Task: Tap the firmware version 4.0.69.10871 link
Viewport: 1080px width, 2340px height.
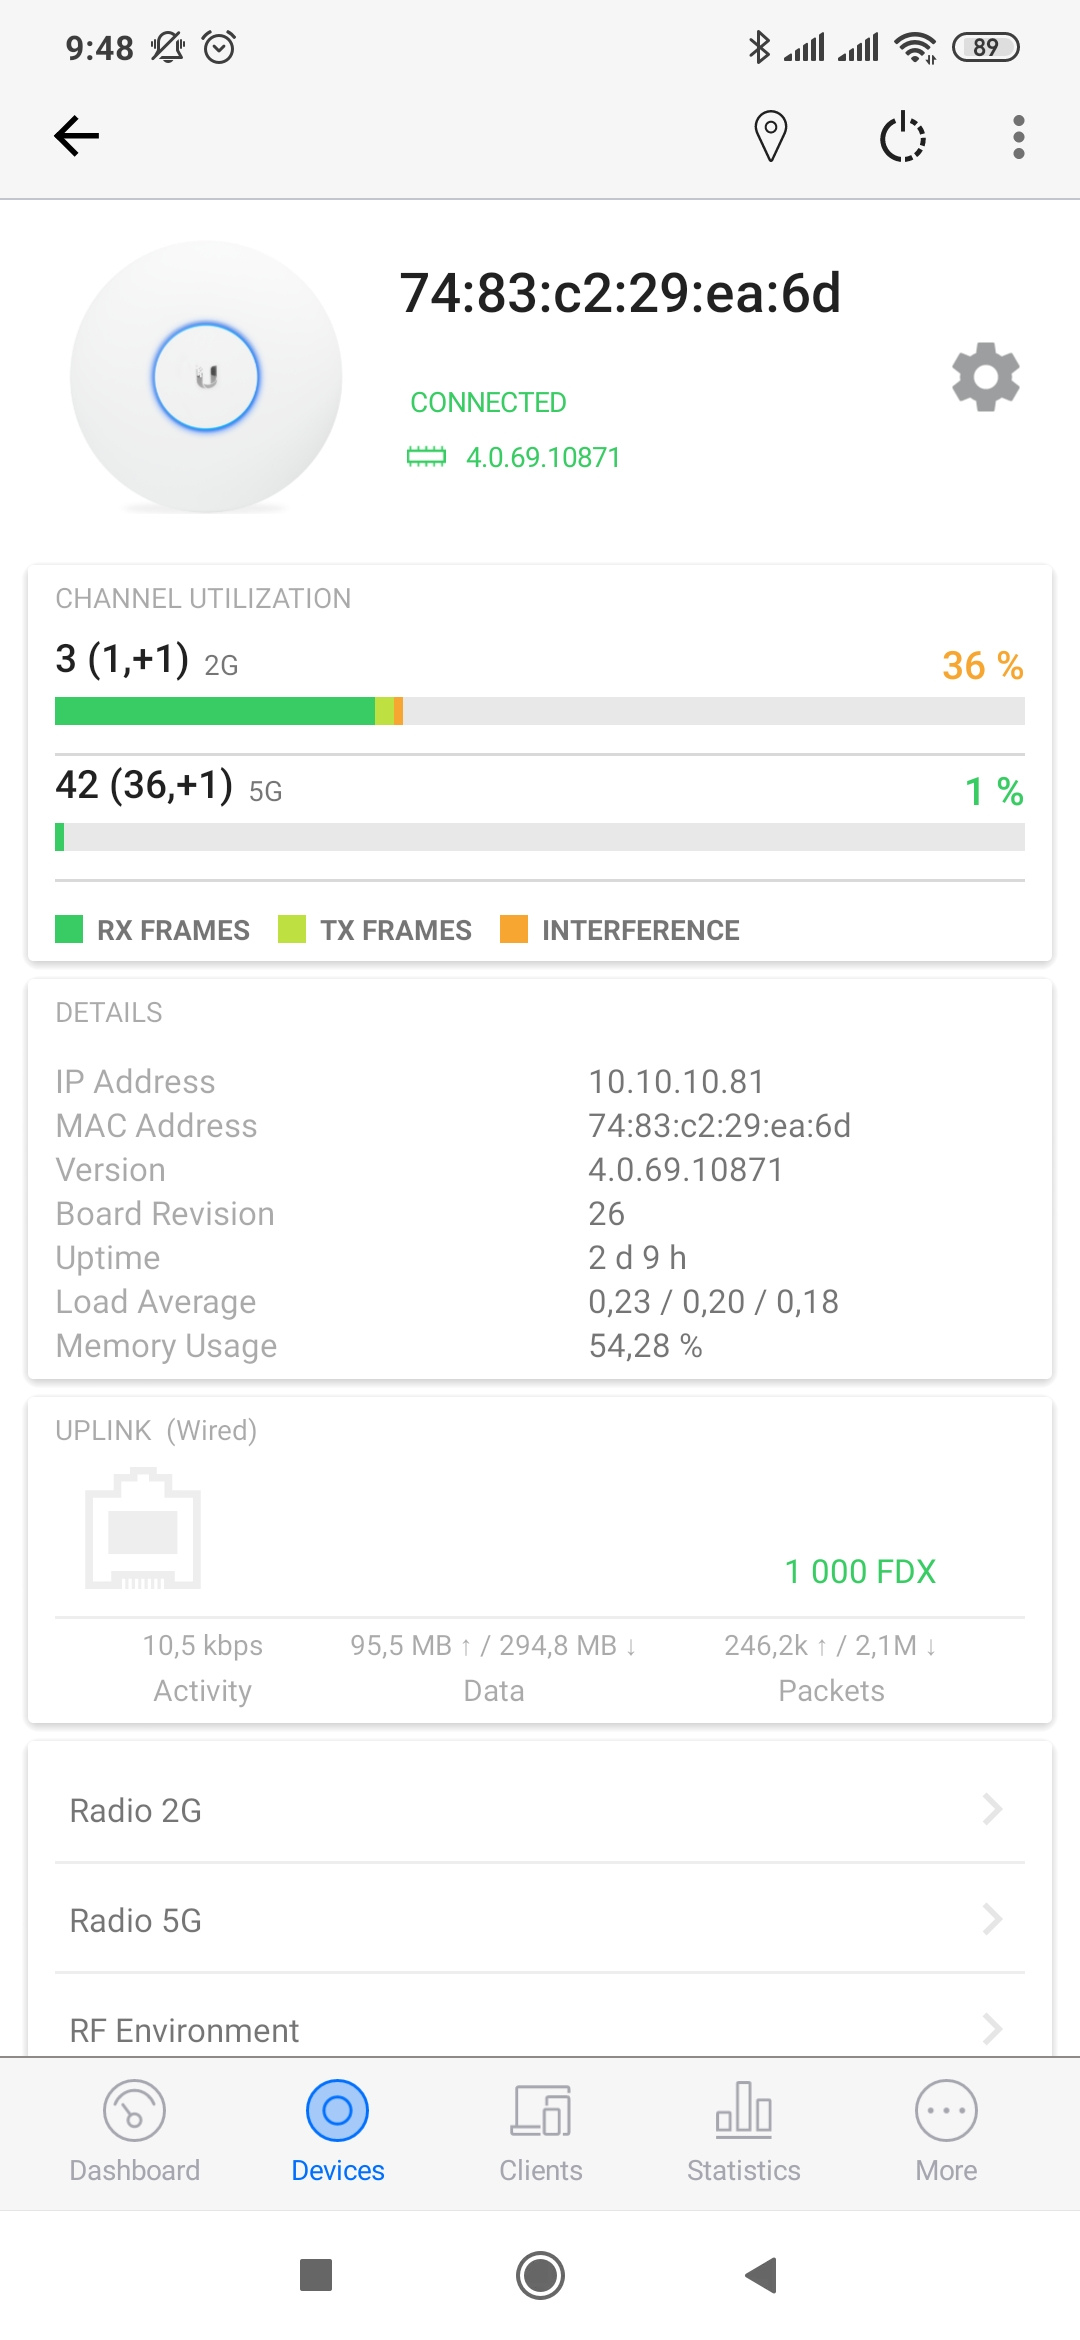Action: [542, 458]
